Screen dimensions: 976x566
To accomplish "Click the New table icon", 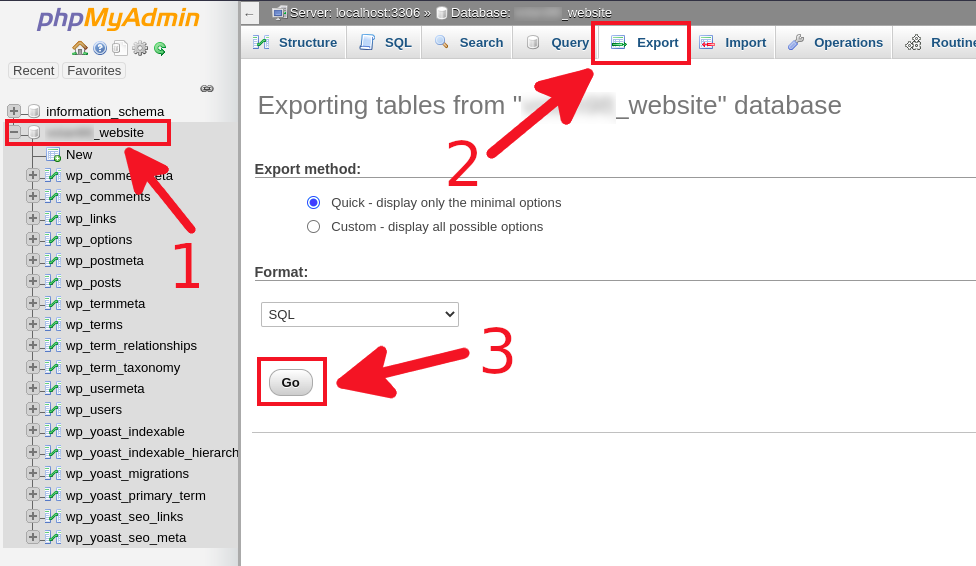I will tap(54, 154).
